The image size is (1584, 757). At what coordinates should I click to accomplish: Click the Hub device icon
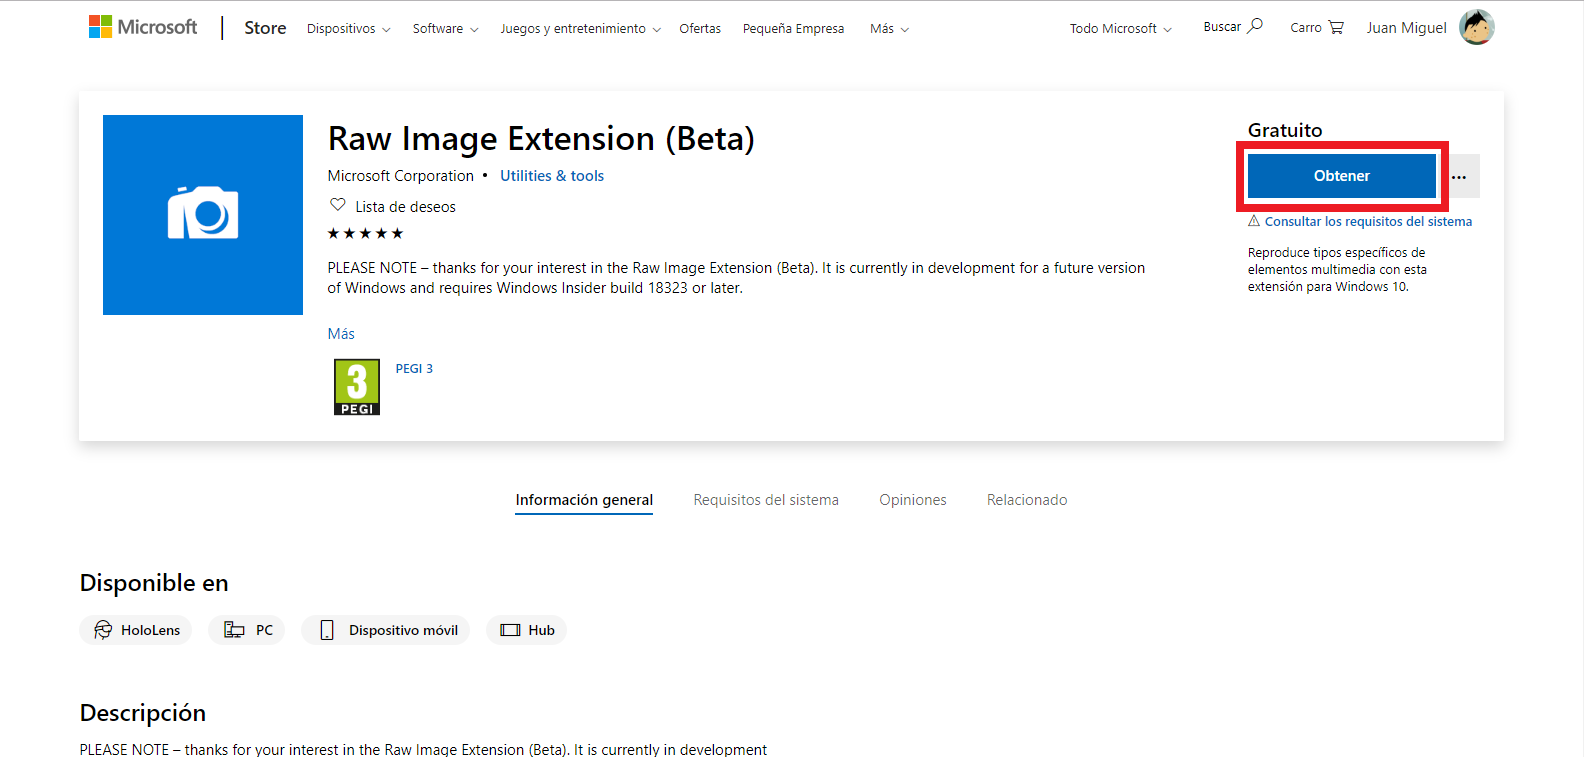pos(511,630)
